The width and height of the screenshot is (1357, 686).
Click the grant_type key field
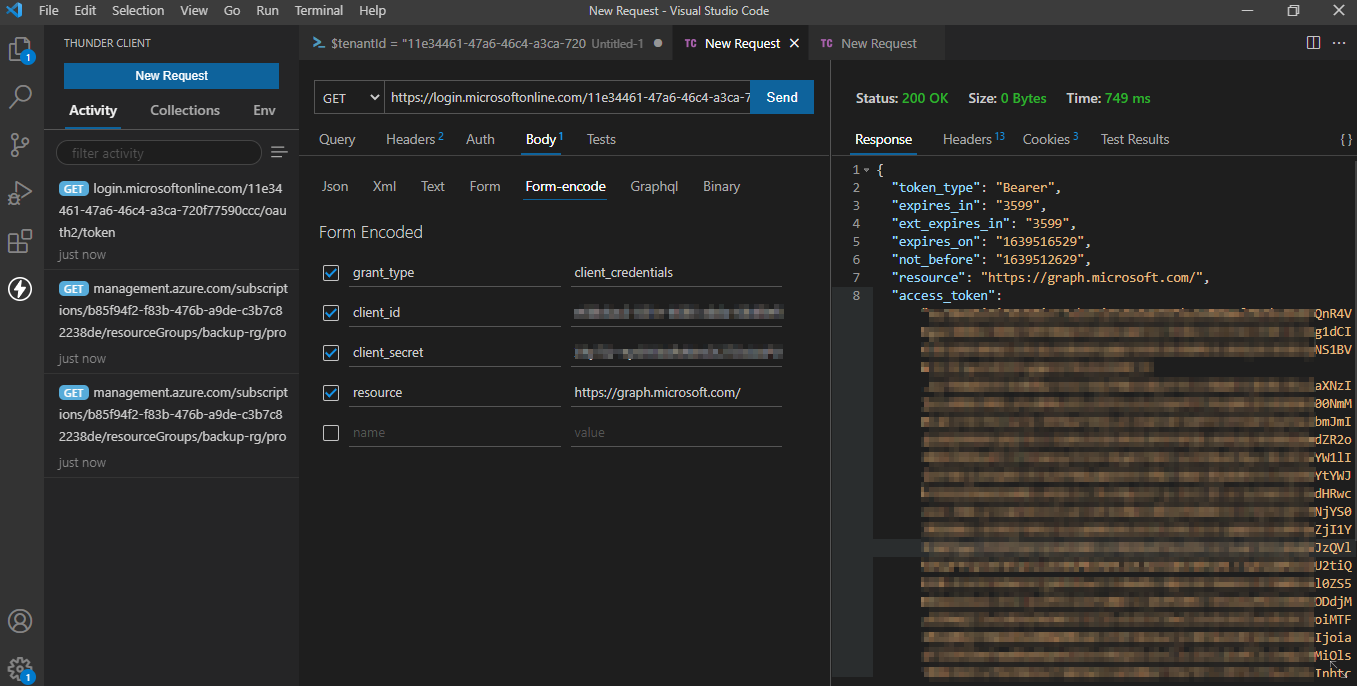coord(455,272)
